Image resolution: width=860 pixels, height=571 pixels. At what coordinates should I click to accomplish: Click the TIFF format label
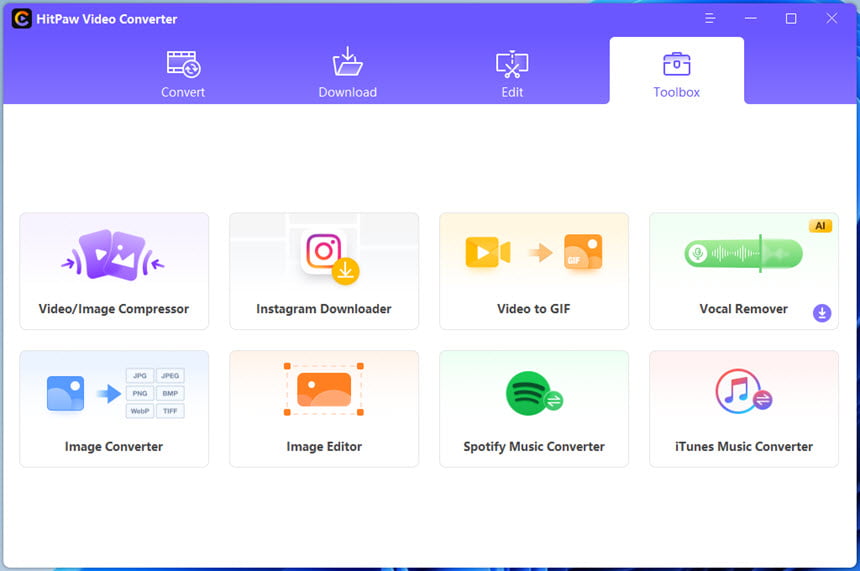170,411
